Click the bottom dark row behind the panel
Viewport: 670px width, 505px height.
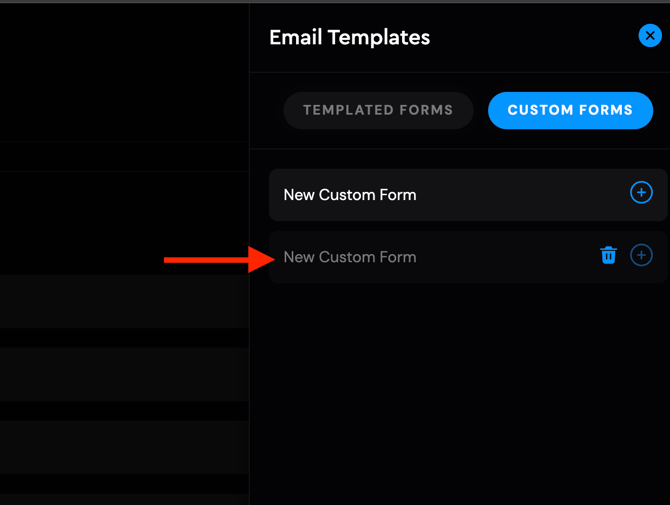(x=124, y=446)
